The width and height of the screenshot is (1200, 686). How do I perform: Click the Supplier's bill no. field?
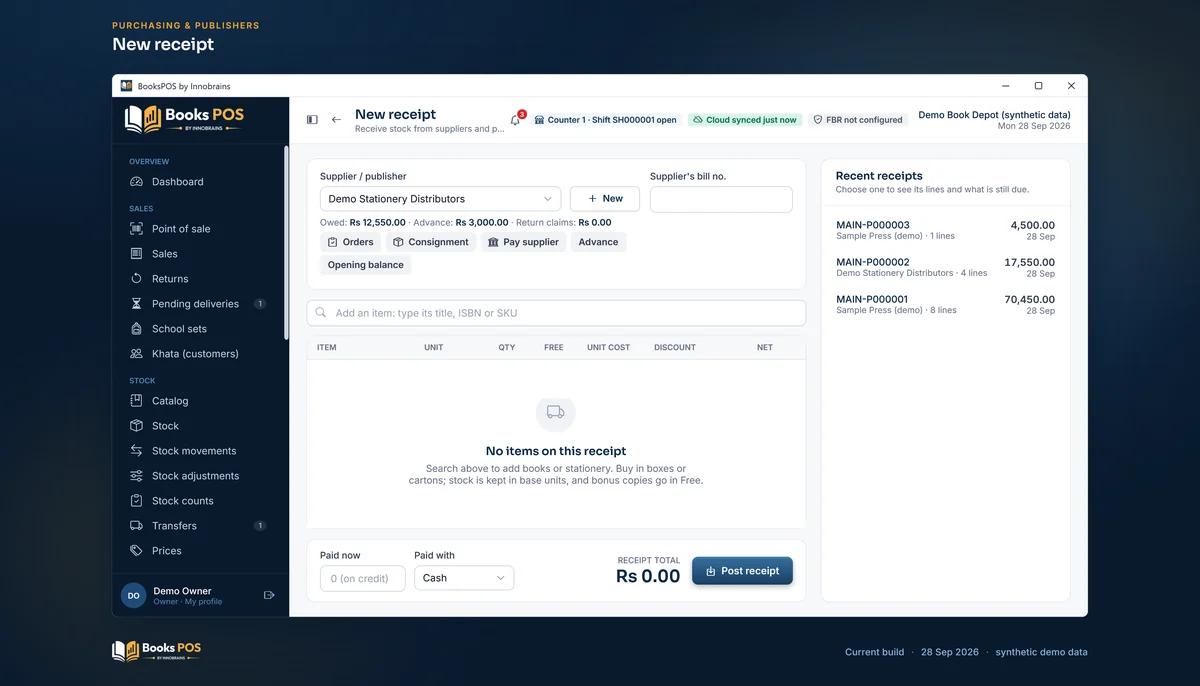tap(721, 199)
